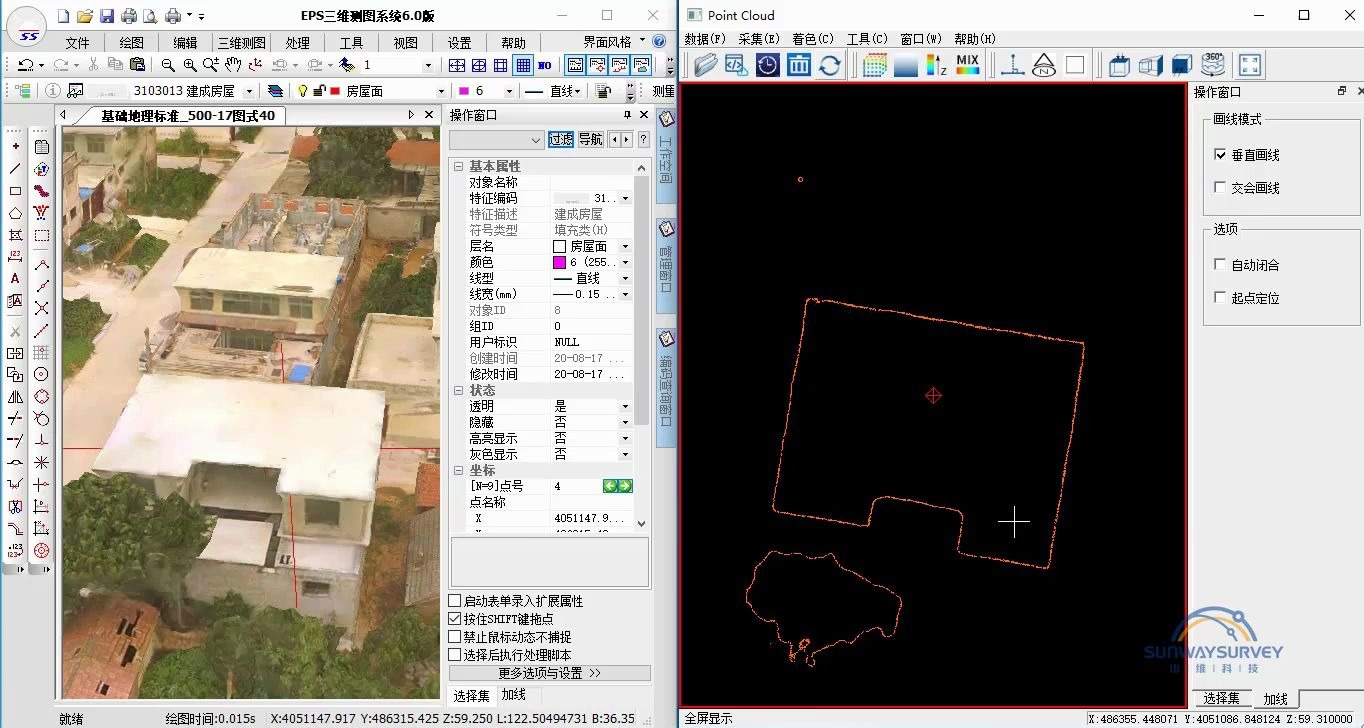Click the layers stack icon in EPS
1364x728 pixels.
tap(276, 91)
